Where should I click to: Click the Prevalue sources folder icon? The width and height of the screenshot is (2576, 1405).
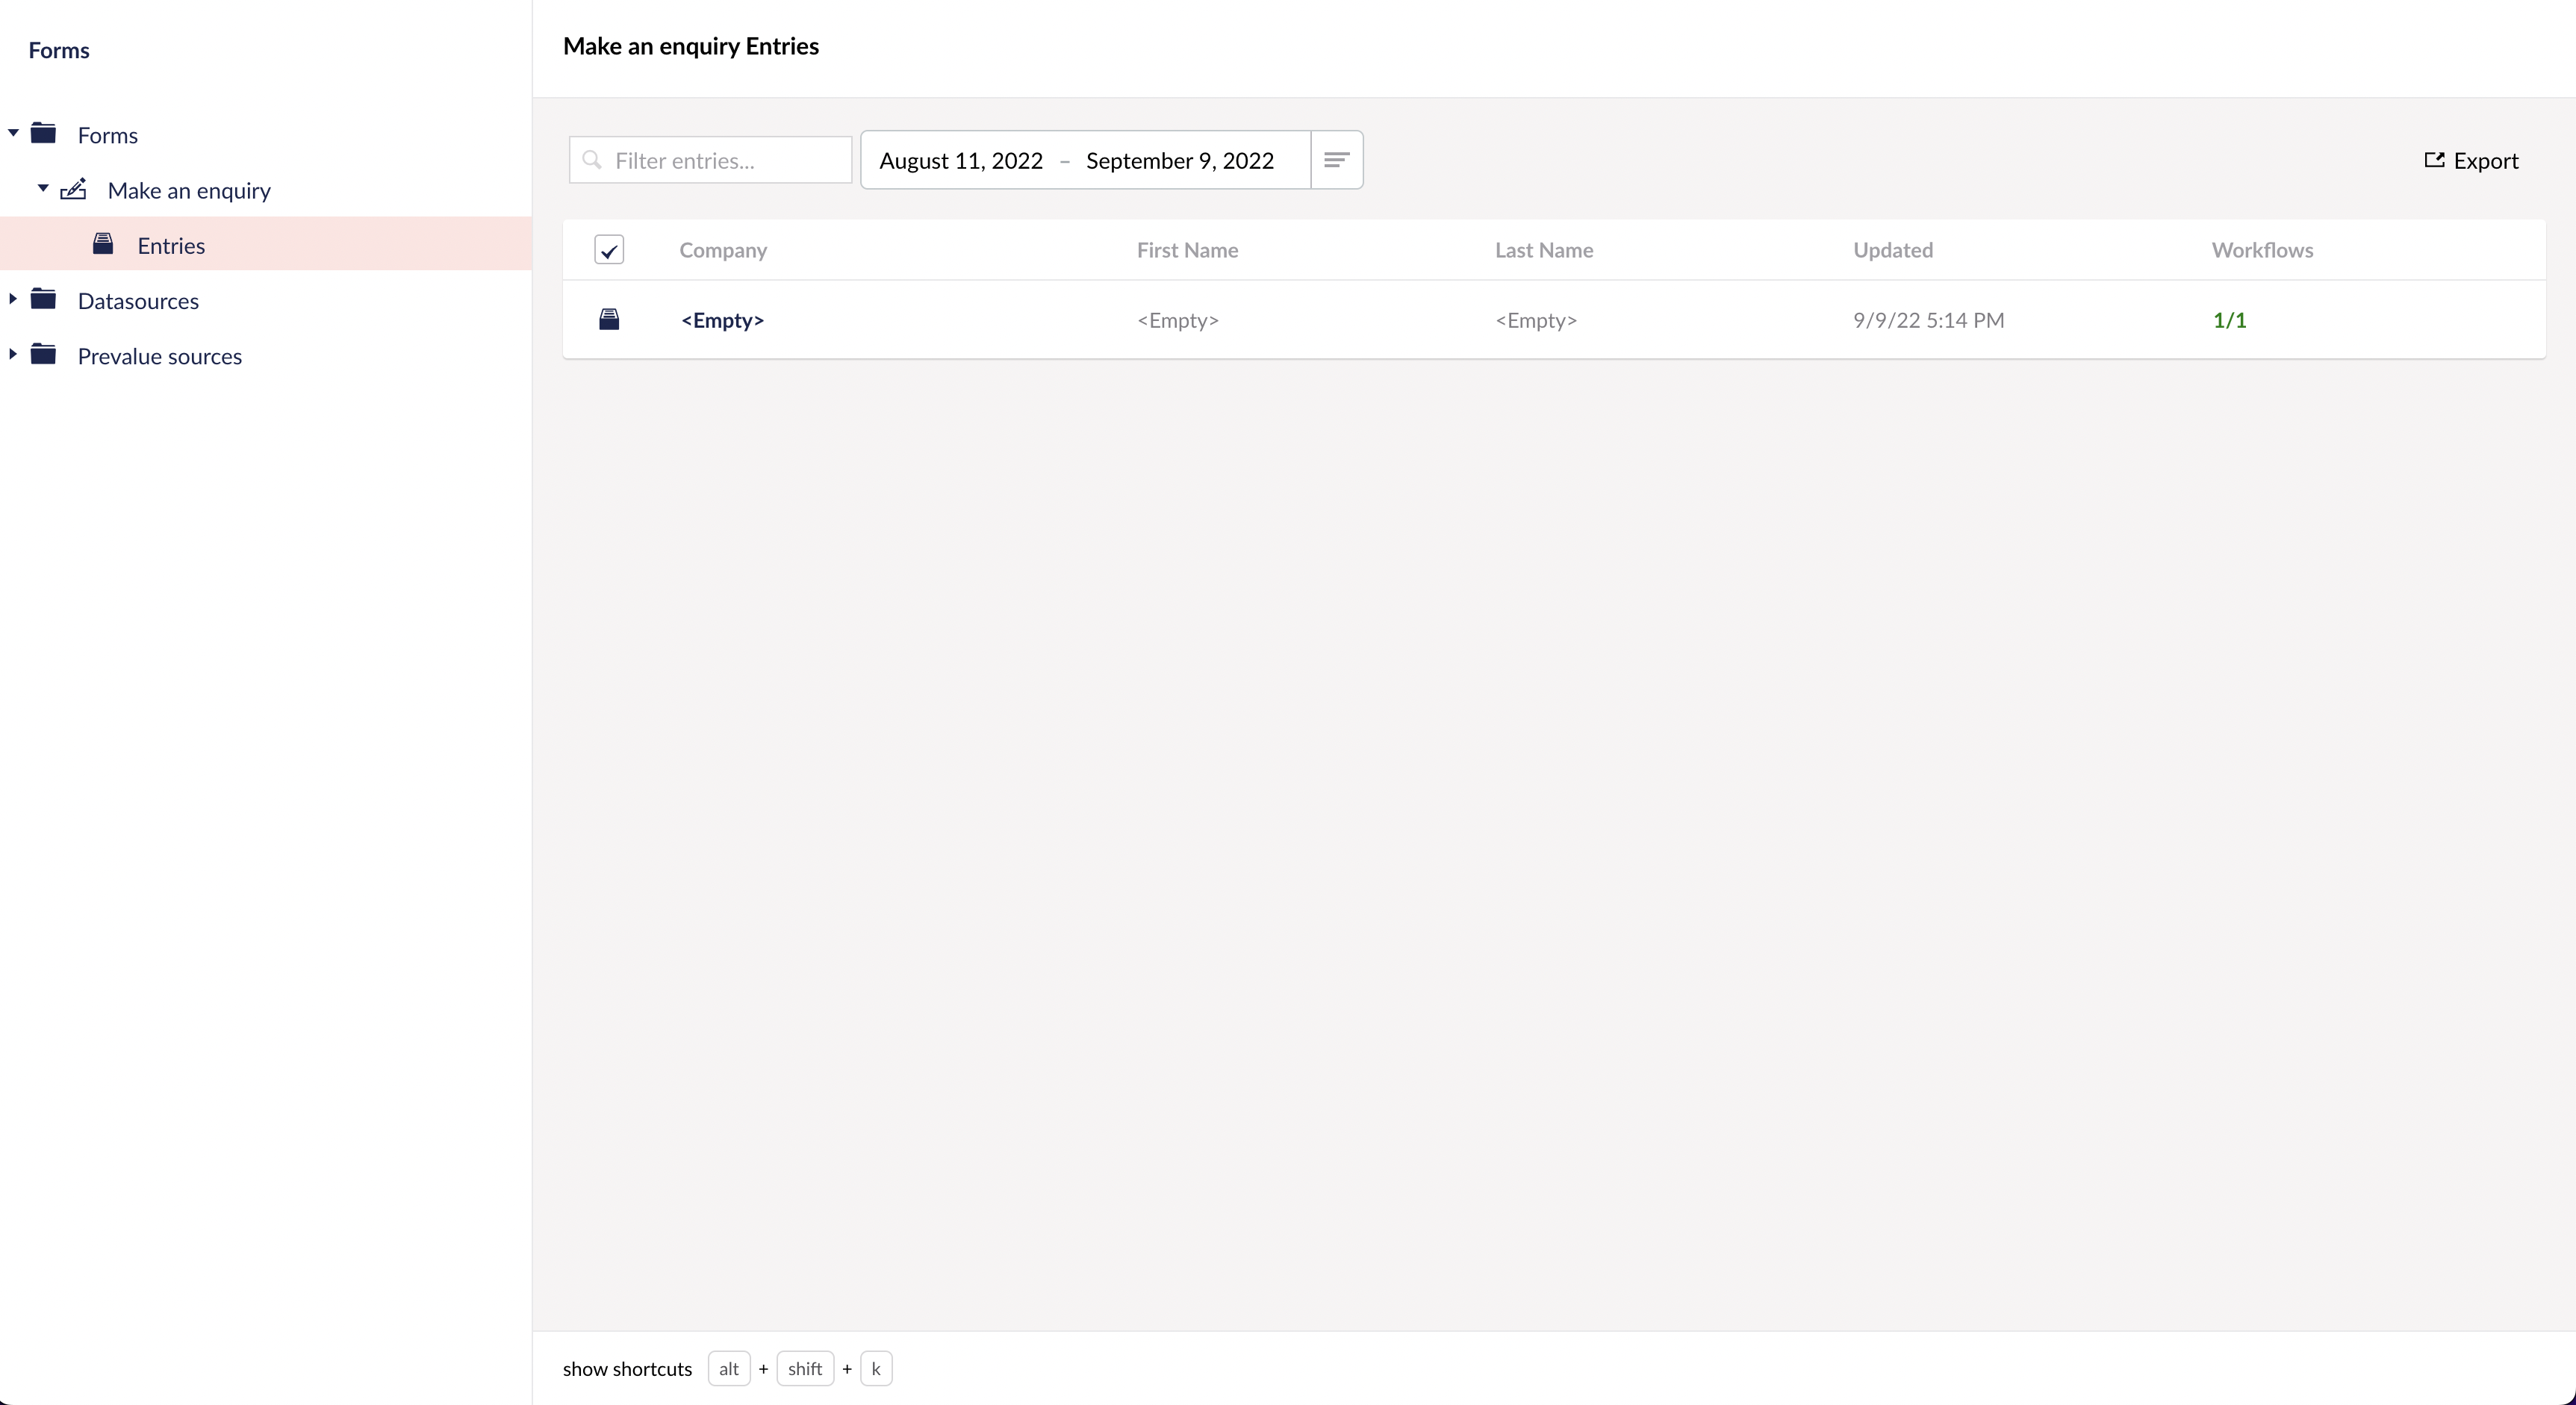pos(43,354)
